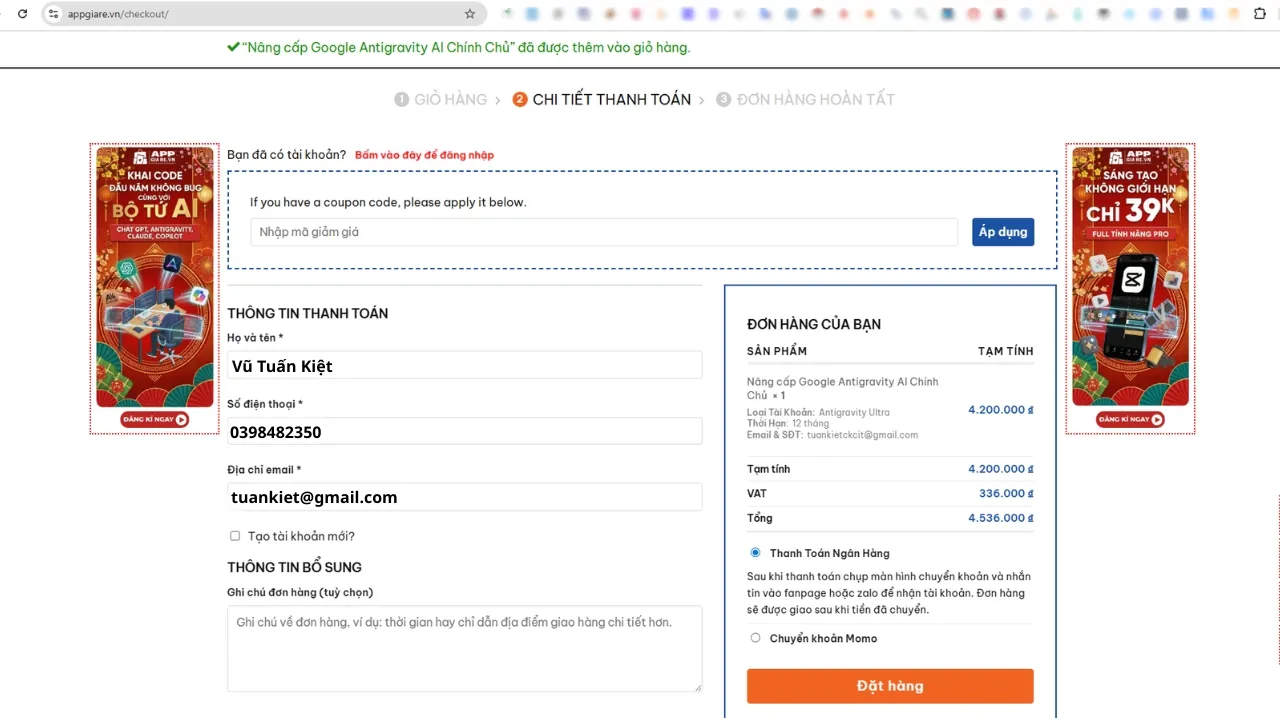Click the Đơn Hàng Hoàn Tất step
This screenshot has height=720, width=1280.
click(815, 99)
